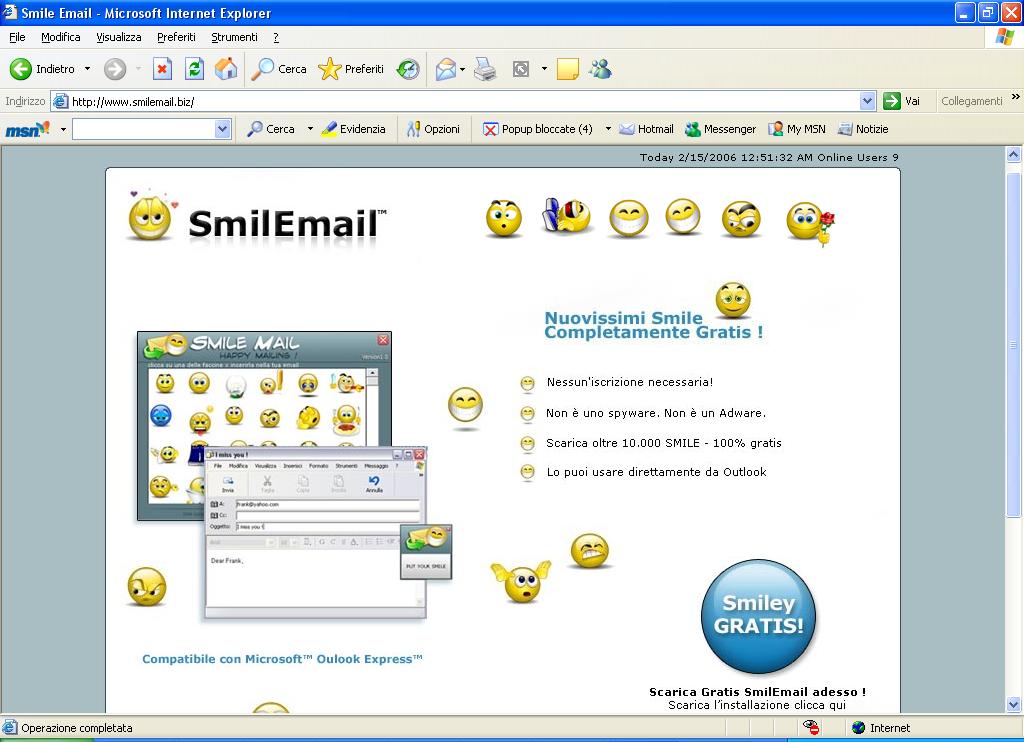
Task: Click the Vai go button
Action: 902,101
